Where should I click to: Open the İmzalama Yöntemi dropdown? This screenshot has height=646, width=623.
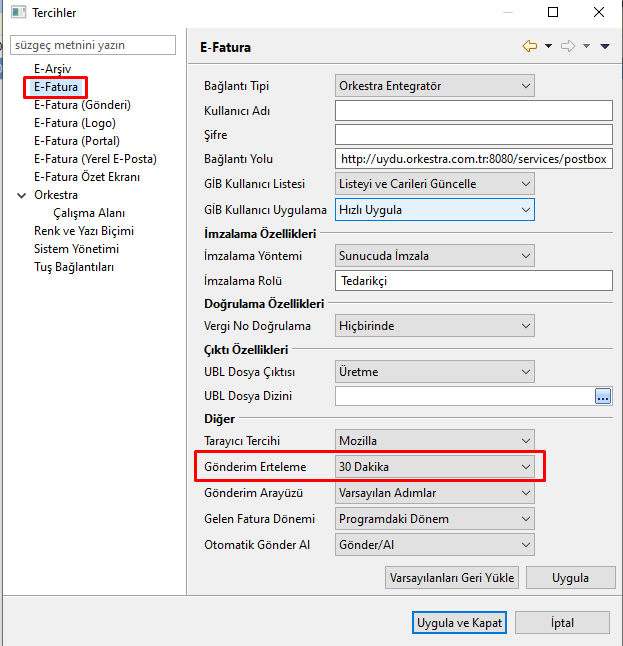tap(434, 256)
